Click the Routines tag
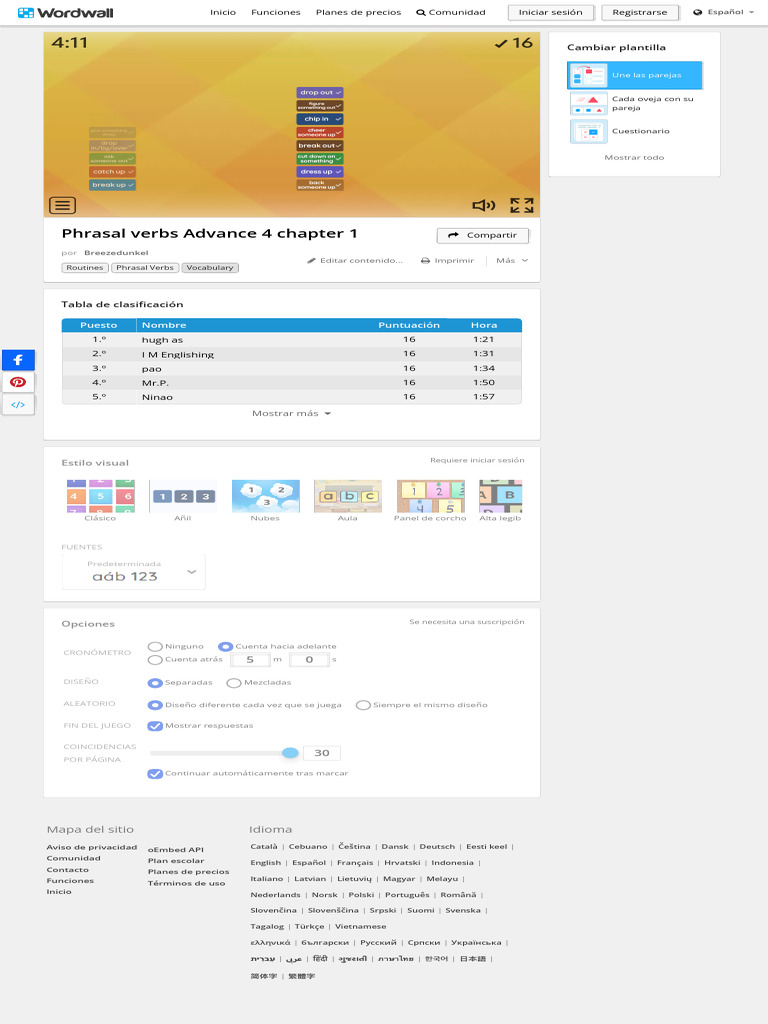The width and height of the screenshot is (768, 1024). click(x=85, y=268)
